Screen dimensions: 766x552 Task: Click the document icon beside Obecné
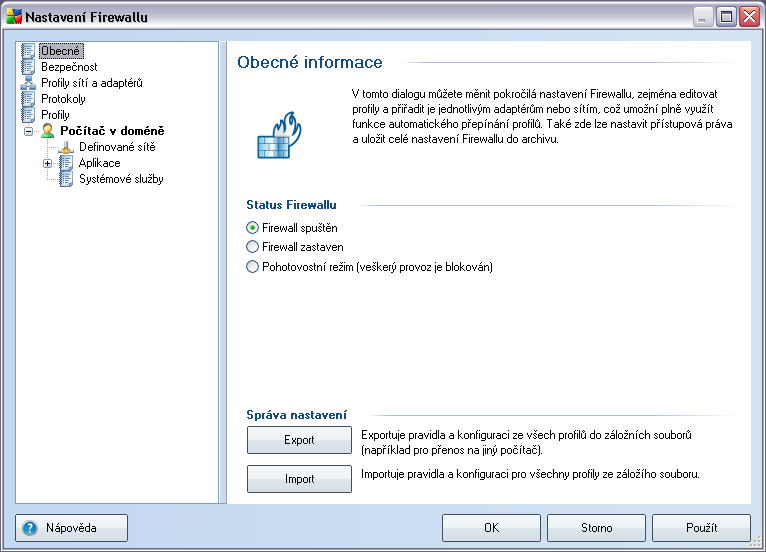click(28, 51)
